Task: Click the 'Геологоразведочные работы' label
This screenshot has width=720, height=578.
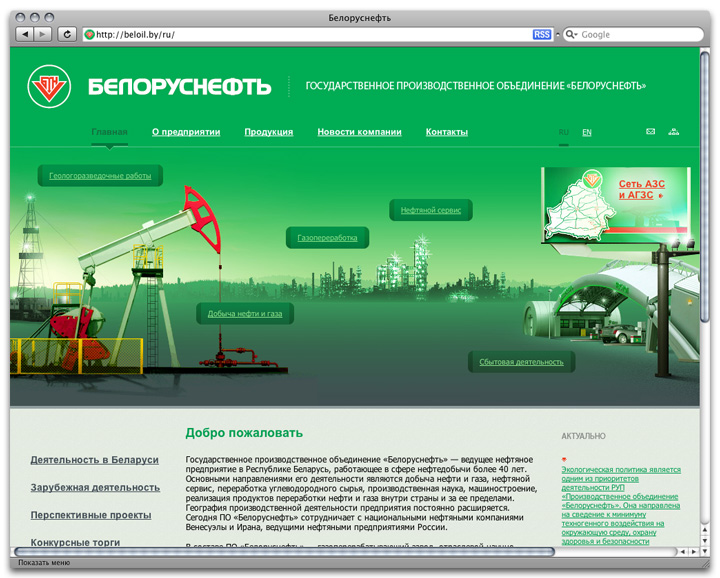Action: 100,176
